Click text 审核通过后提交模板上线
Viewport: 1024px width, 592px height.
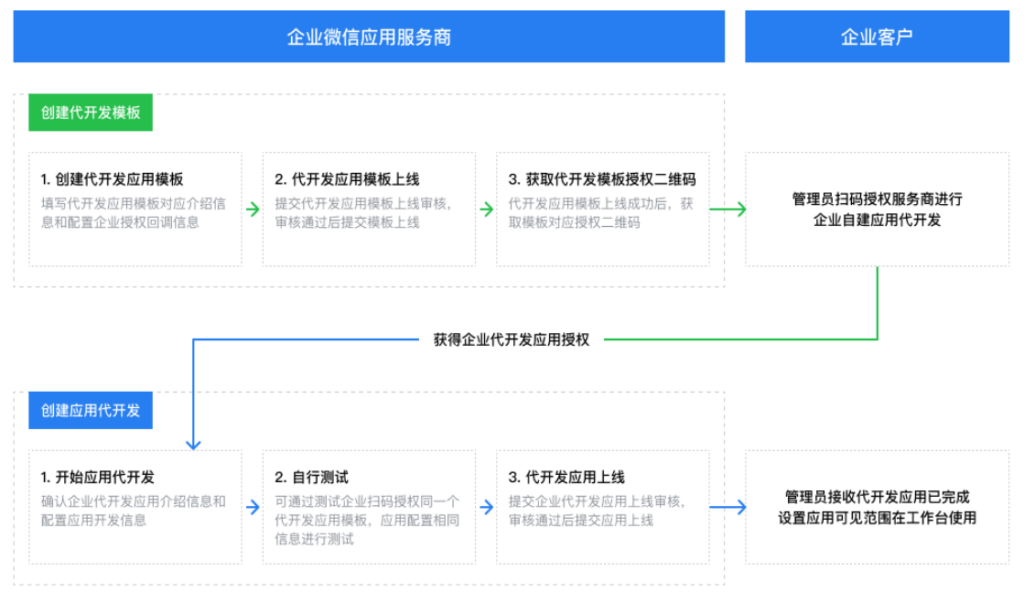tap(347, 223)
